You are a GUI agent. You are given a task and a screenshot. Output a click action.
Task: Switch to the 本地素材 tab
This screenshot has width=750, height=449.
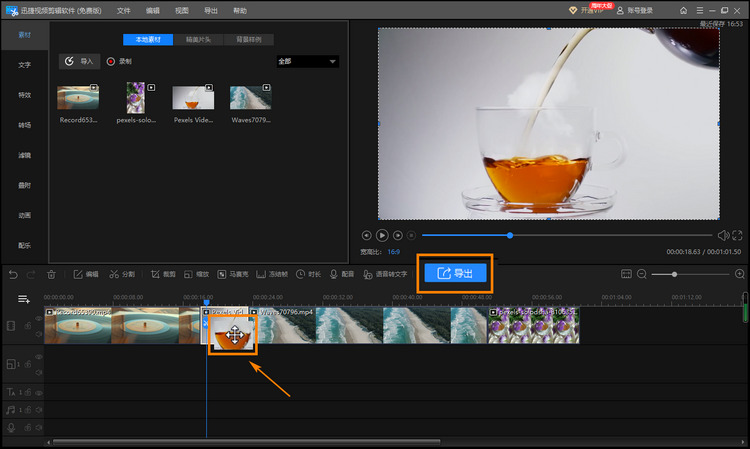[148, 40]
